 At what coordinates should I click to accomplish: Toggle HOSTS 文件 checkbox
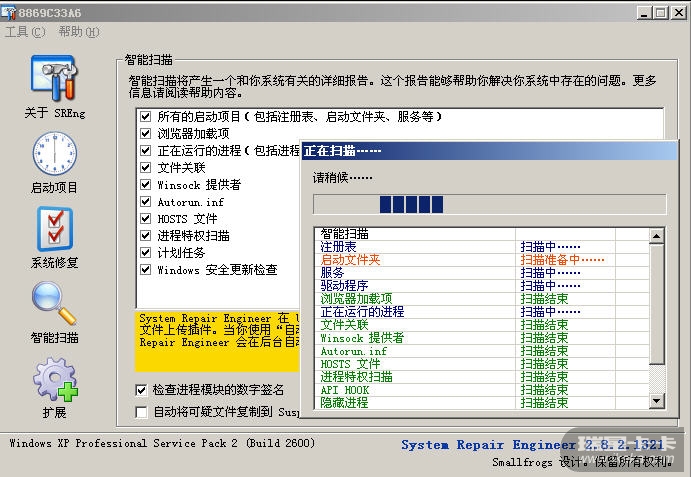[x=145, y=218]
